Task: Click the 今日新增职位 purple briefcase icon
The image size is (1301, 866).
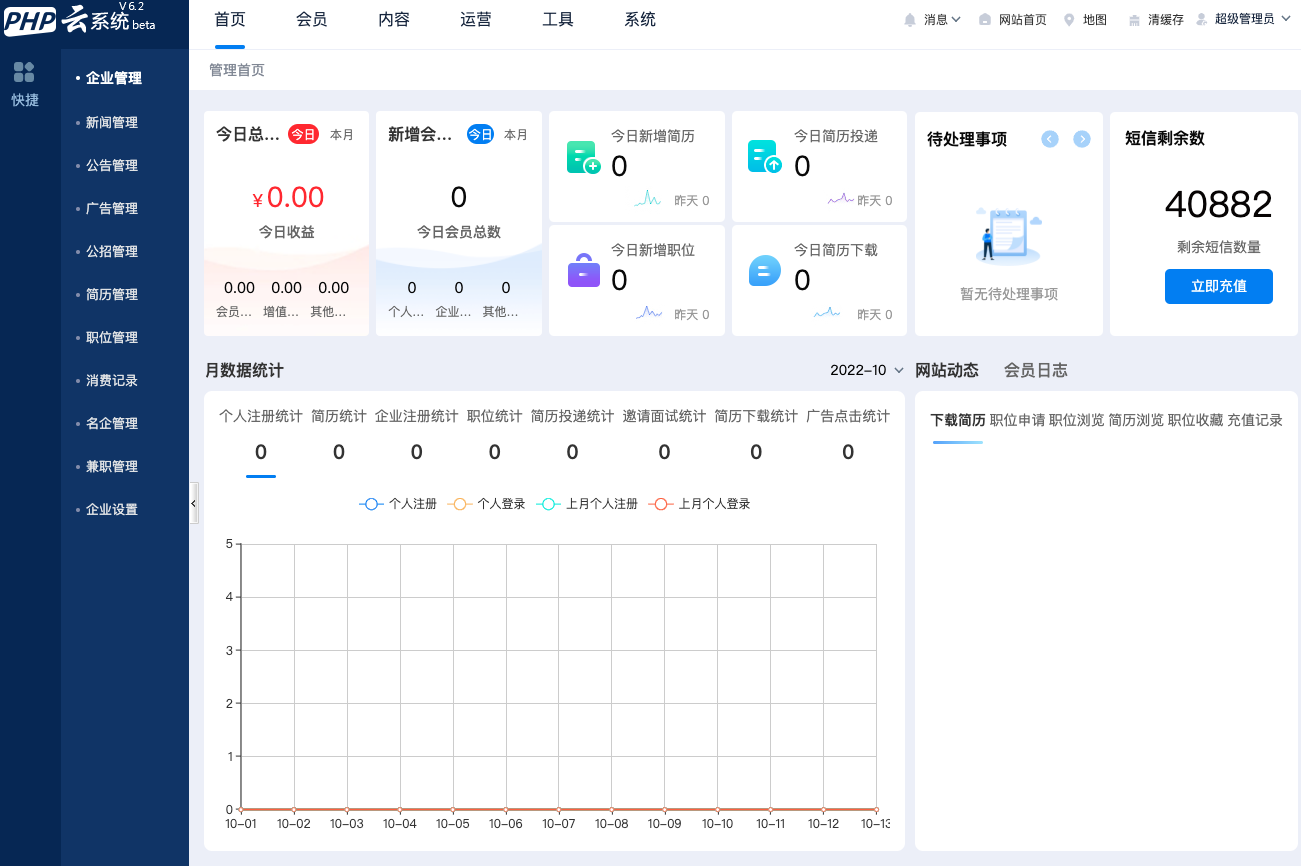Action: 583,271
